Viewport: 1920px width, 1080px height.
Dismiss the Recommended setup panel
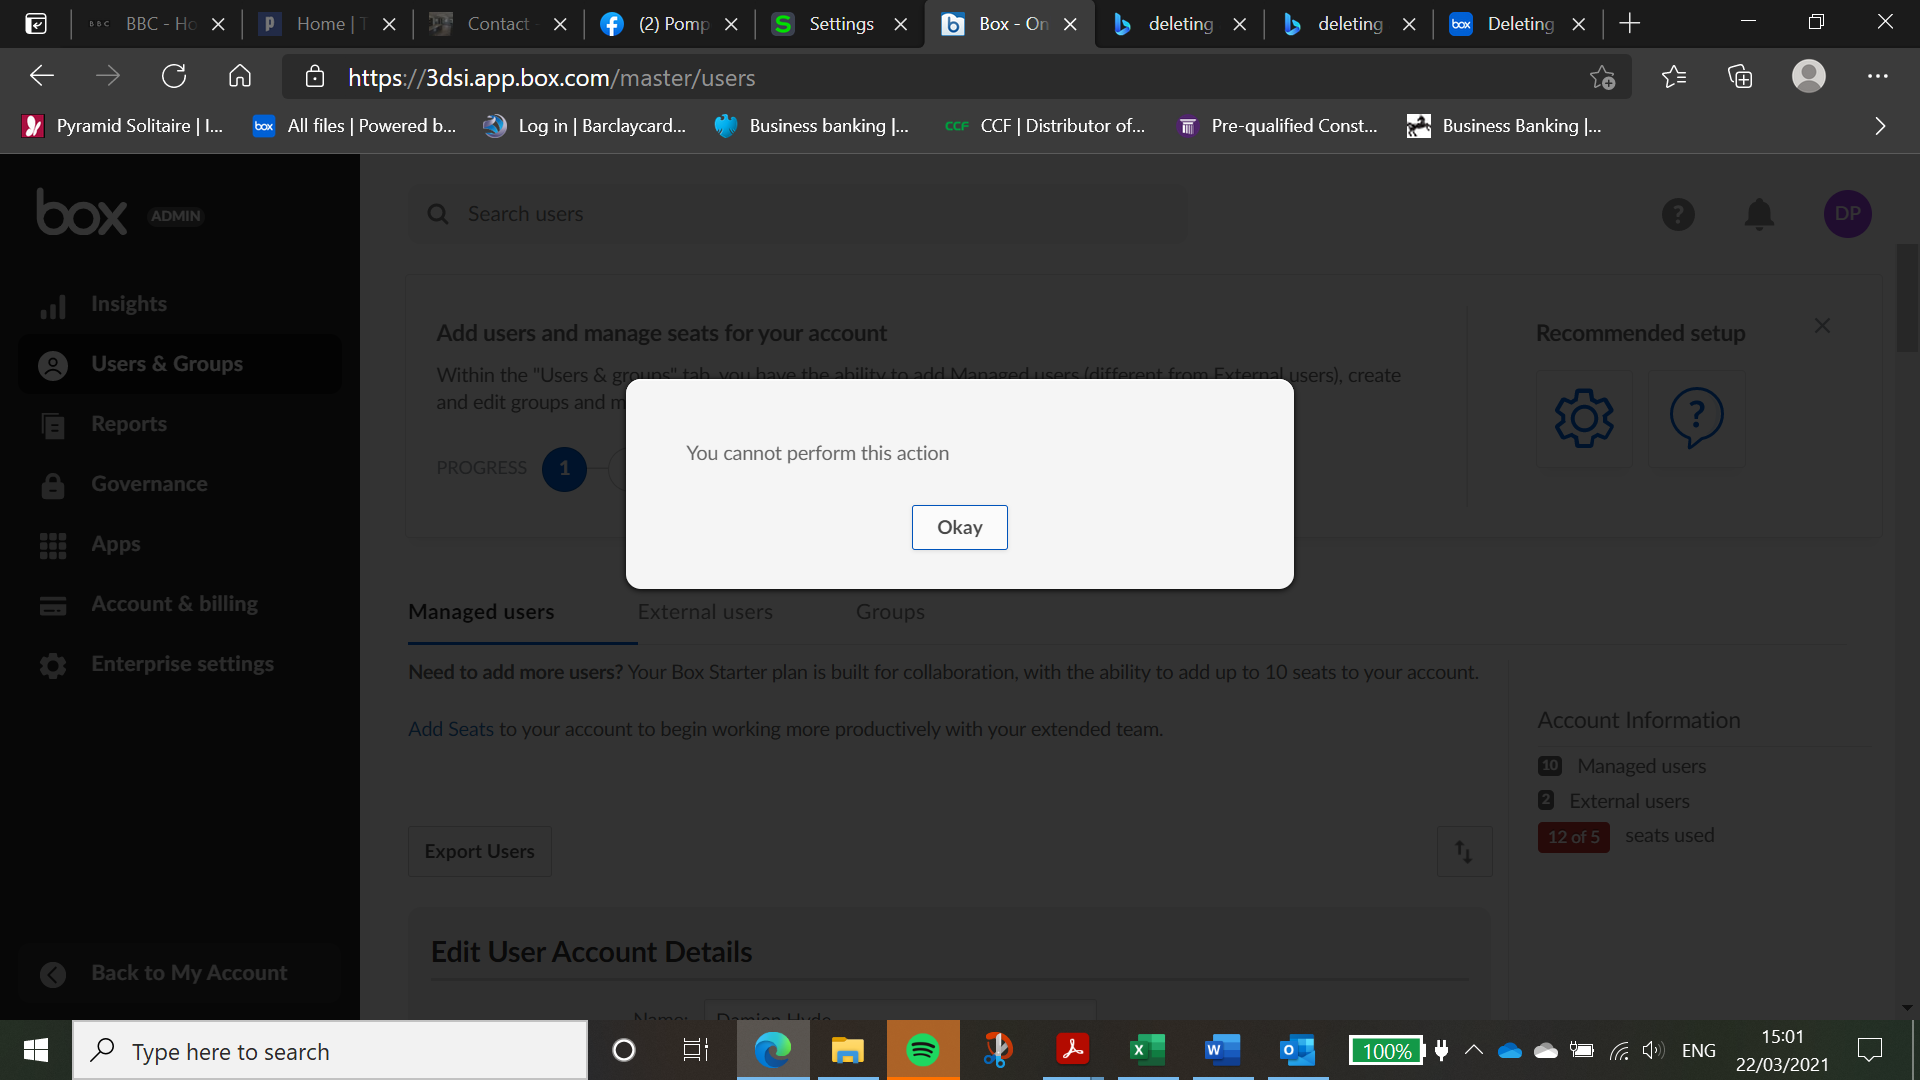(1822, 326)
